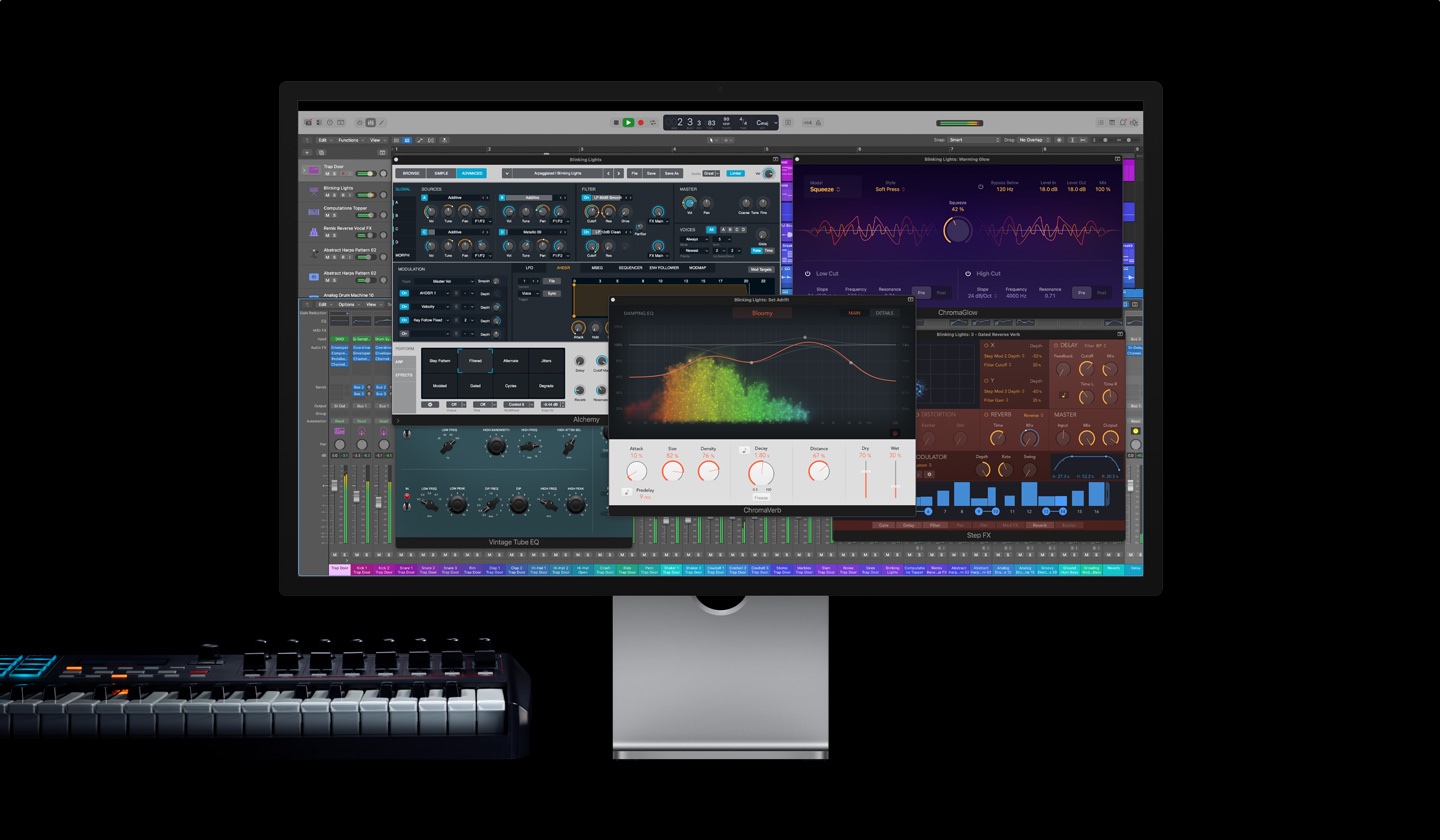This screenshot has width=1440, height=840.
Task: Open the Mixer icon in control bar
Action: 371,122
